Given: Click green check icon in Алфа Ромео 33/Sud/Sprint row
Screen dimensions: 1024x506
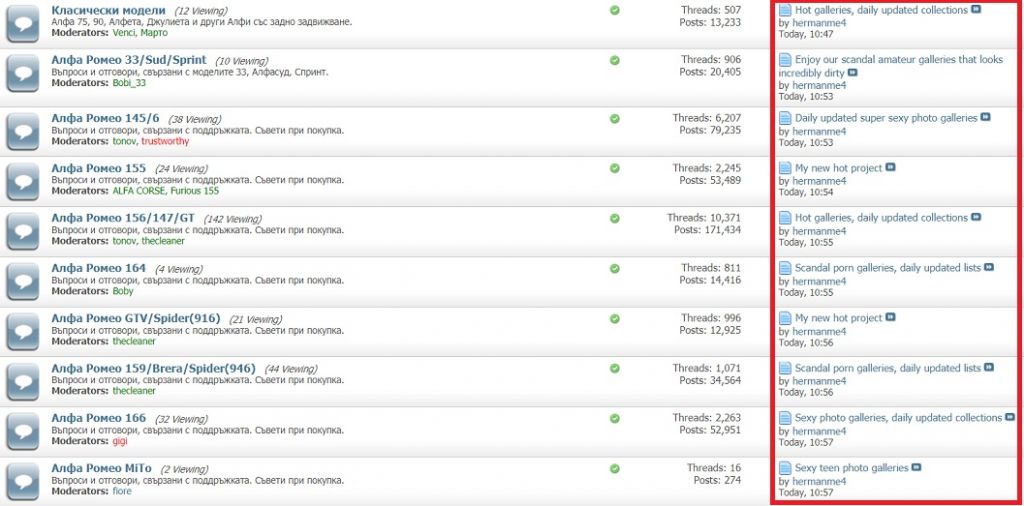Looking at the screenshot, I should pyautogui.click(x=614, y=61).
